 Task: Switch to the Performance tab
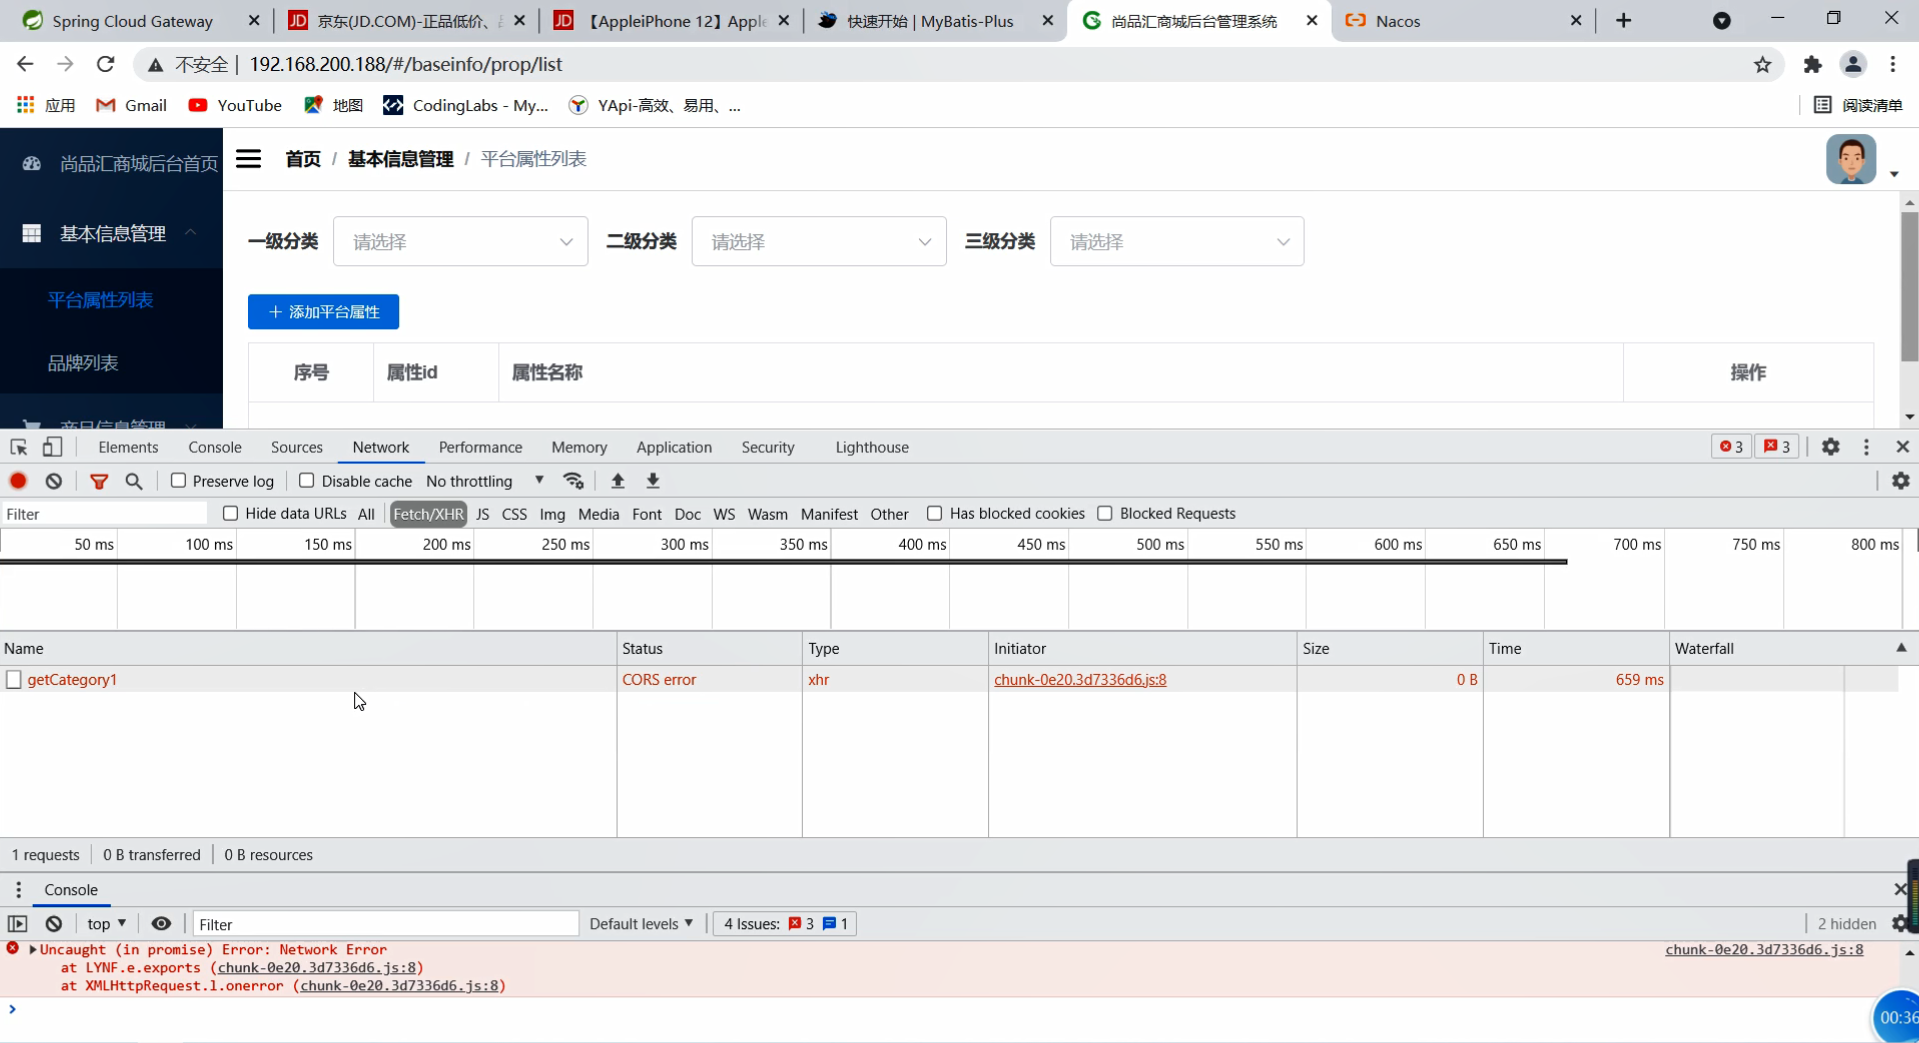pyautogui.click(x=480, y=447)
